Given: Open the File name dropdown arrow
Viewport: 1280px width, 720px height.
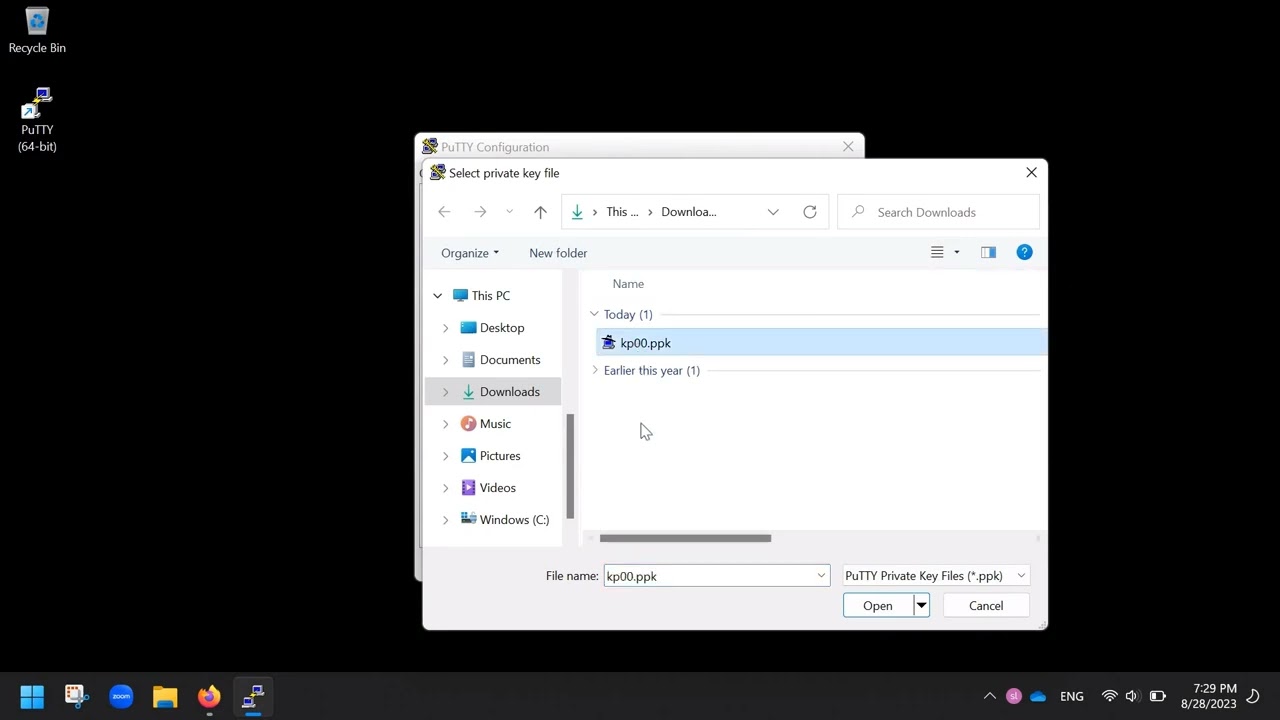Looking at the screenshot, I should (x=821, y=576).
